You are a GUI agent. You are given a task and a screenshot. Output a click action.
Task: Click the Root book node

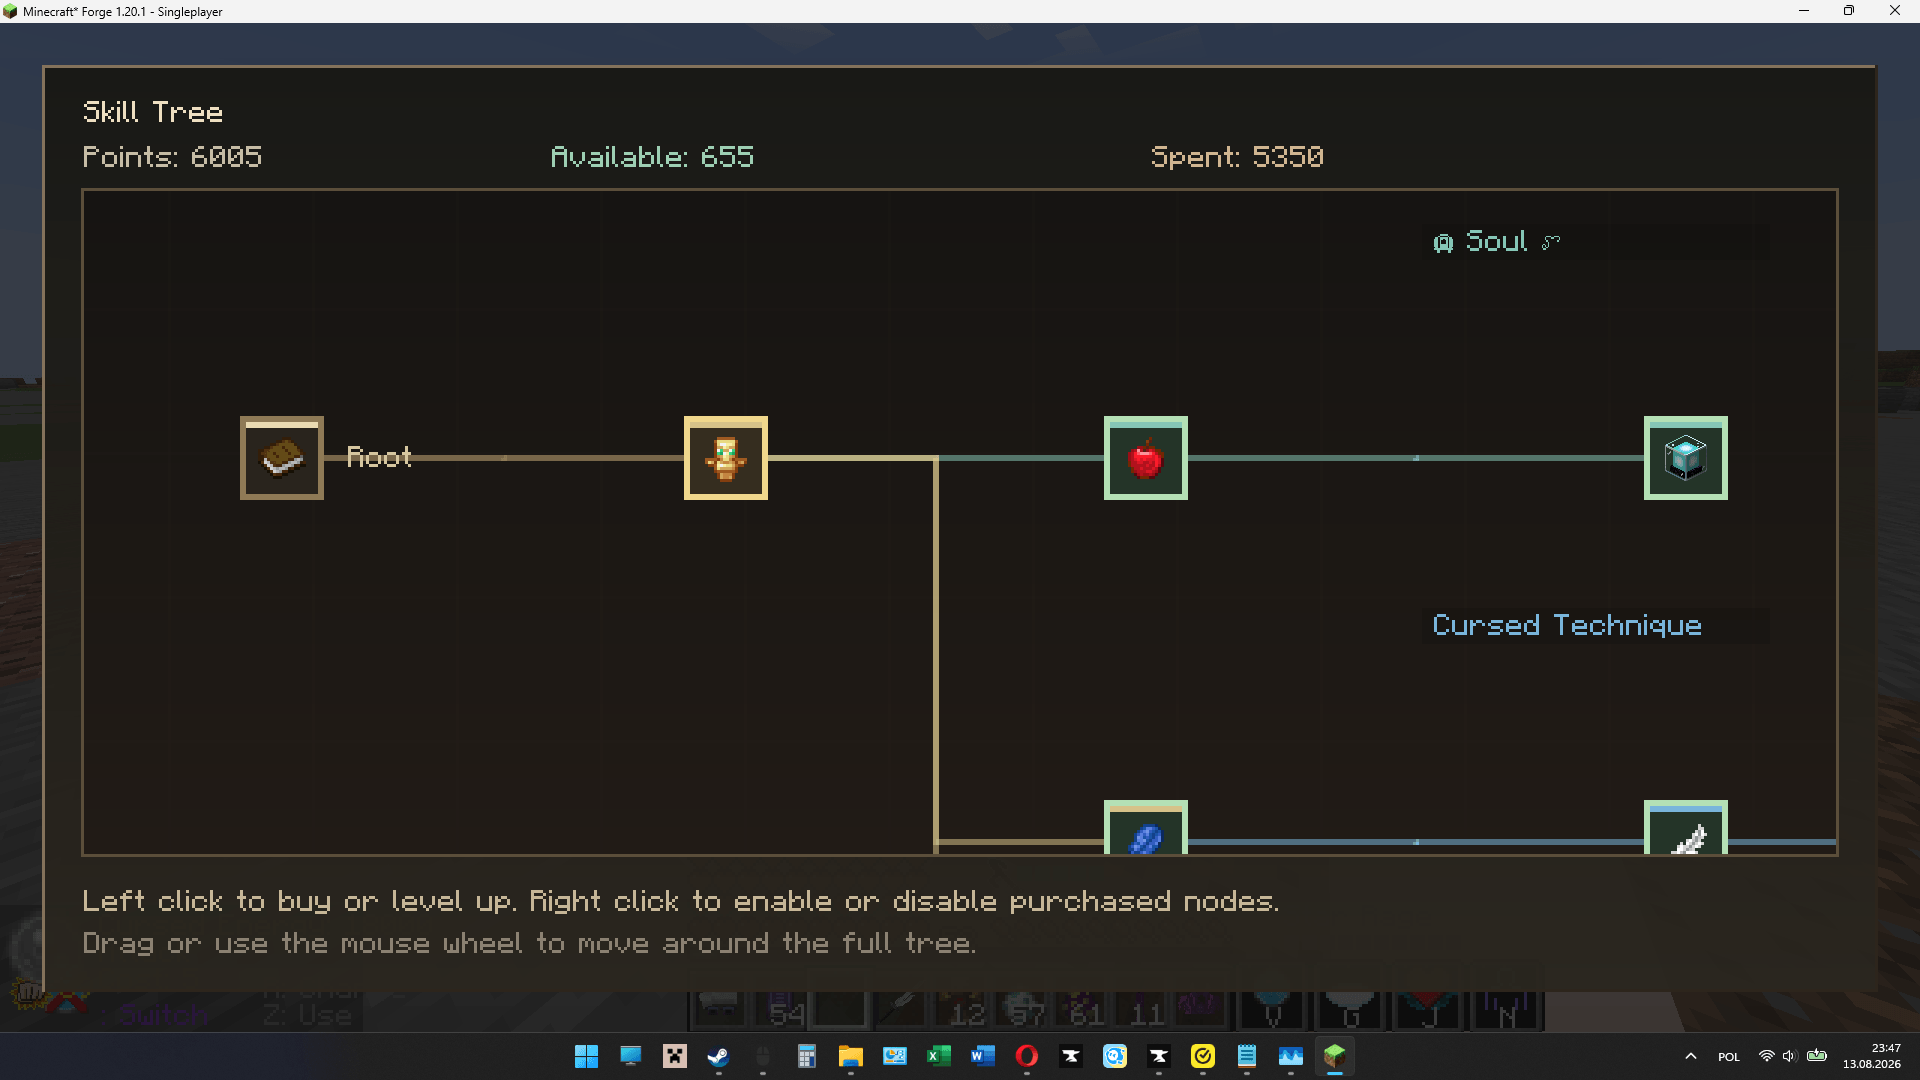pos(282,458)
